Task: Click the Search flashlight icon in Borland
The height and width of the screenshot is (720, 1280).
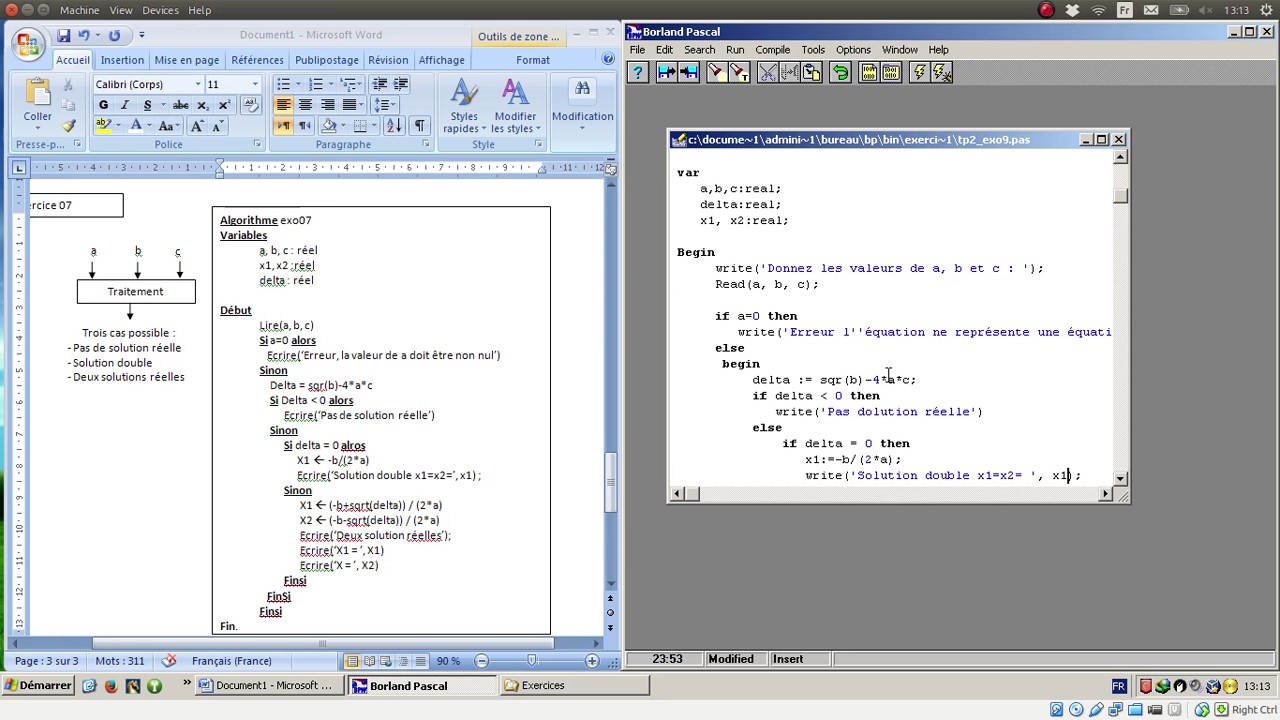Action: 716,72
